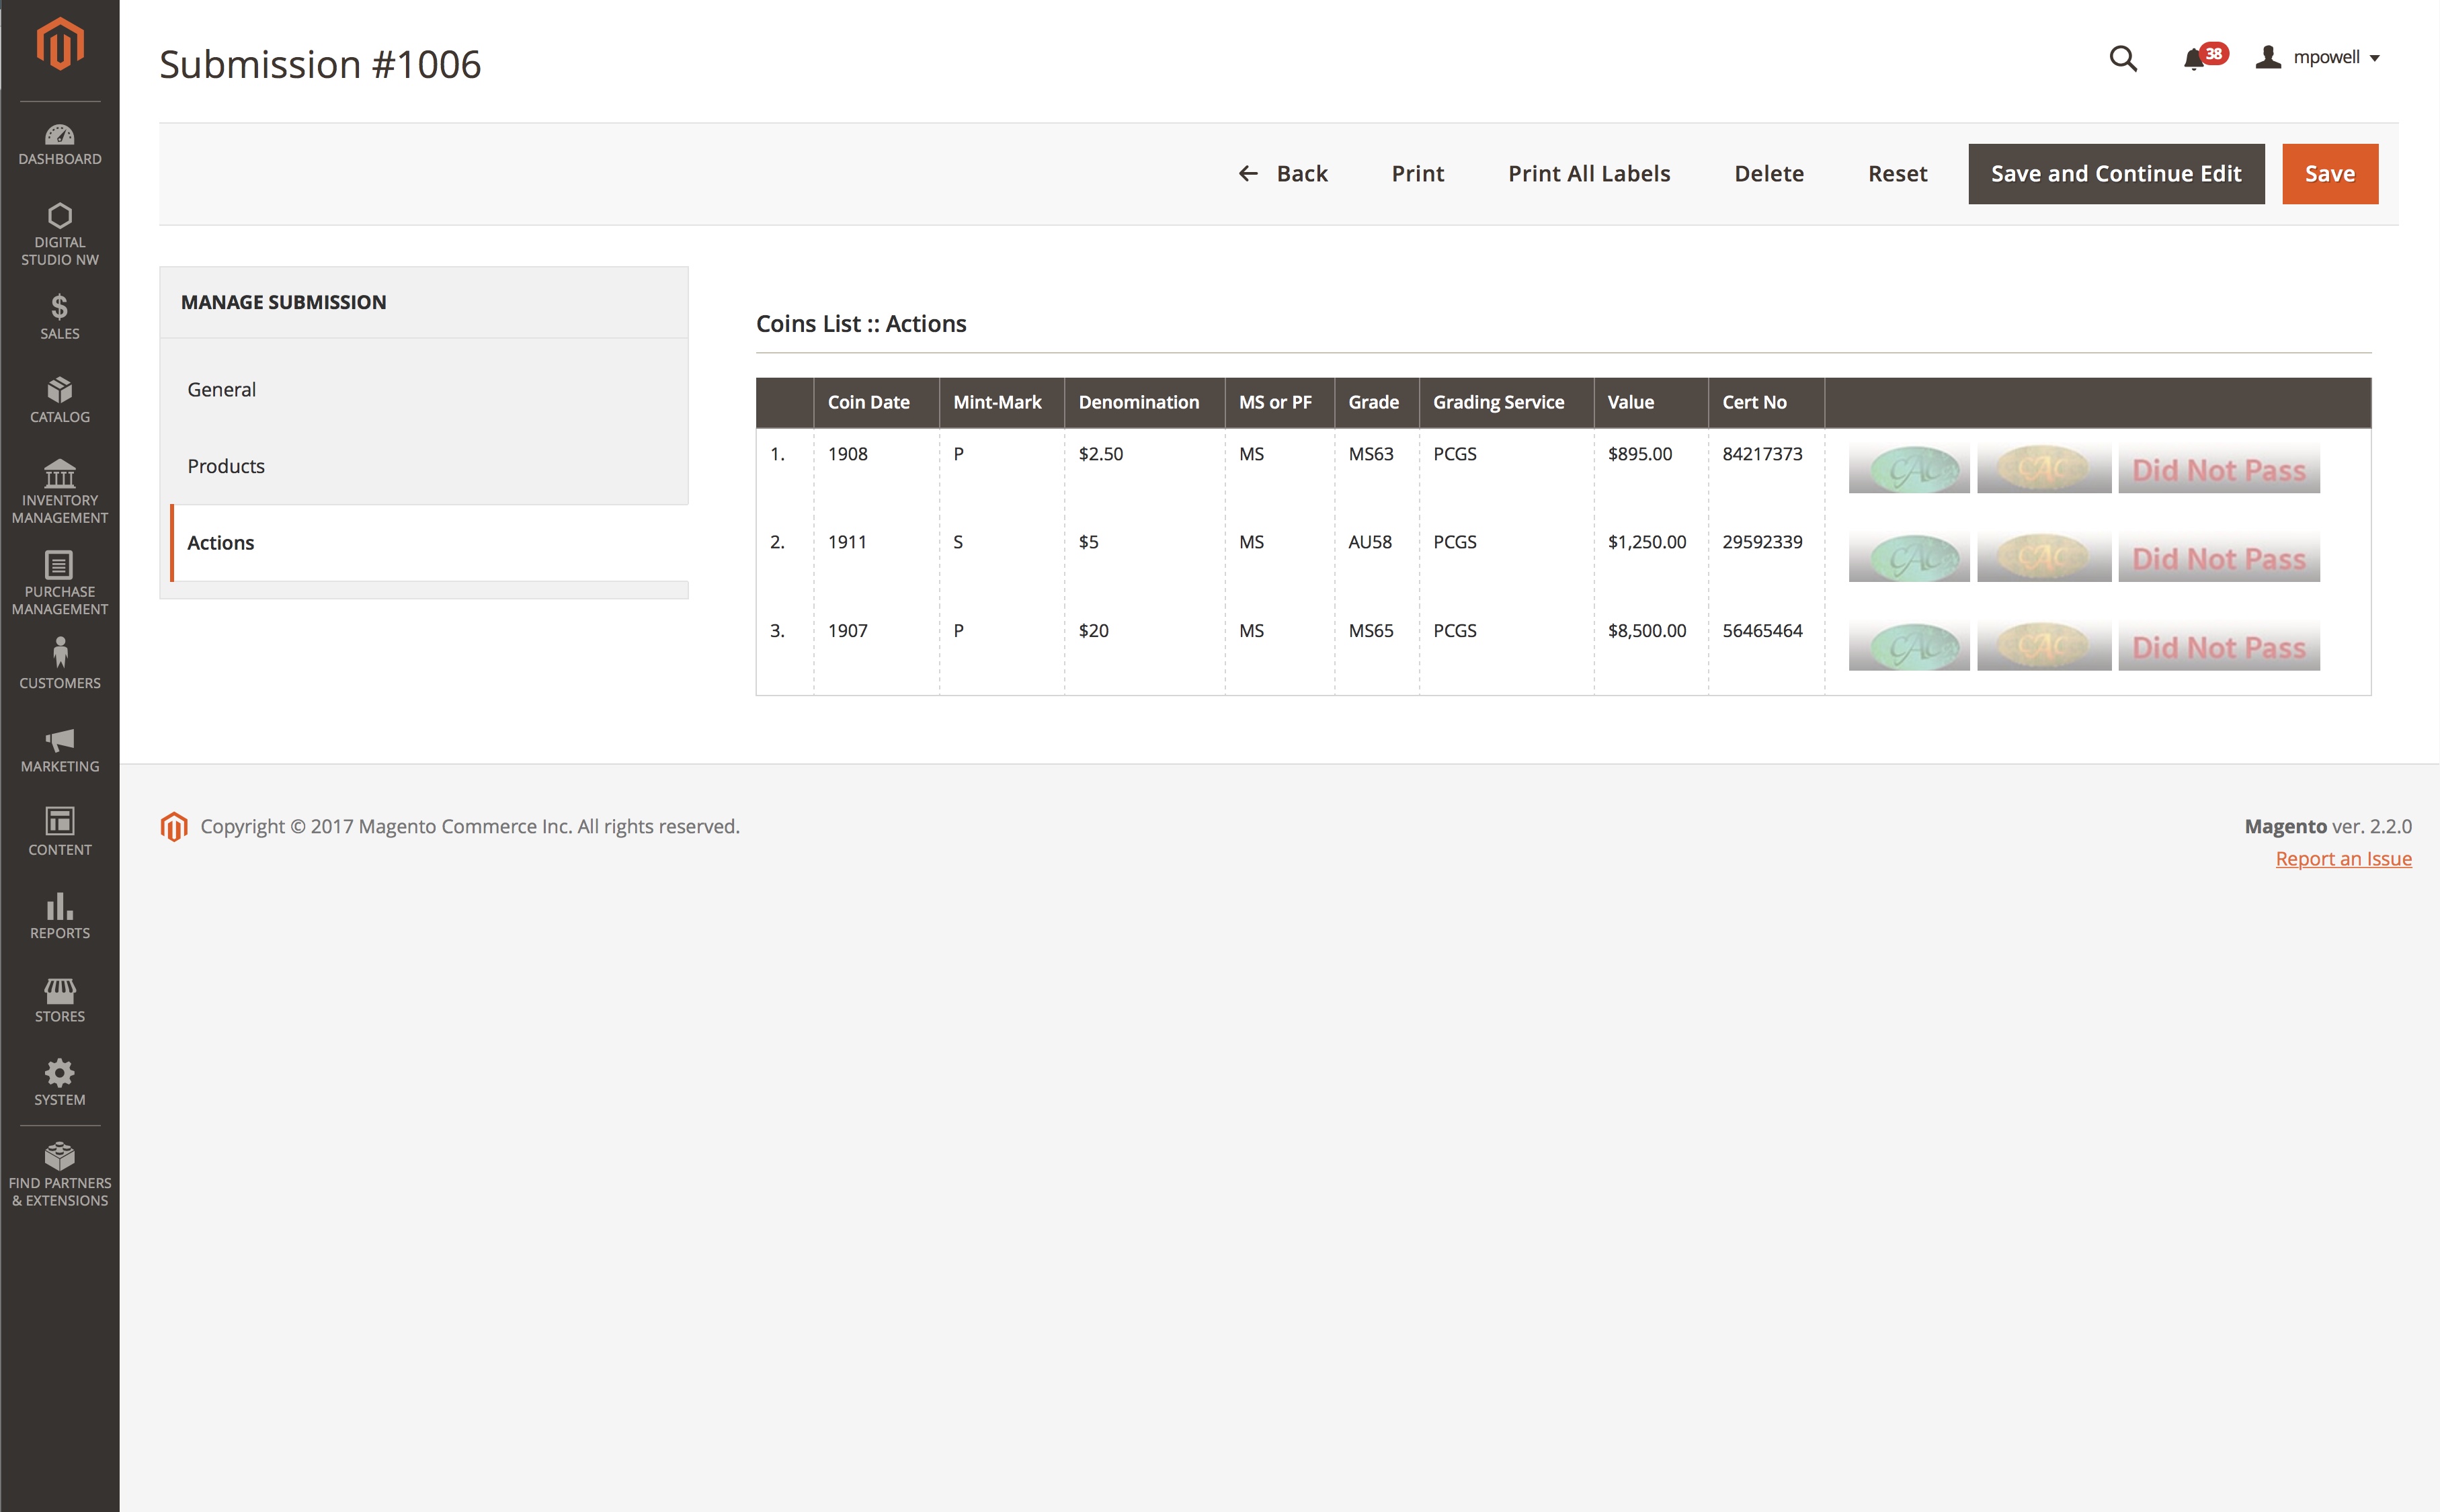Toggle gold CAC sticker for coin 1911

click(2043, 558)
